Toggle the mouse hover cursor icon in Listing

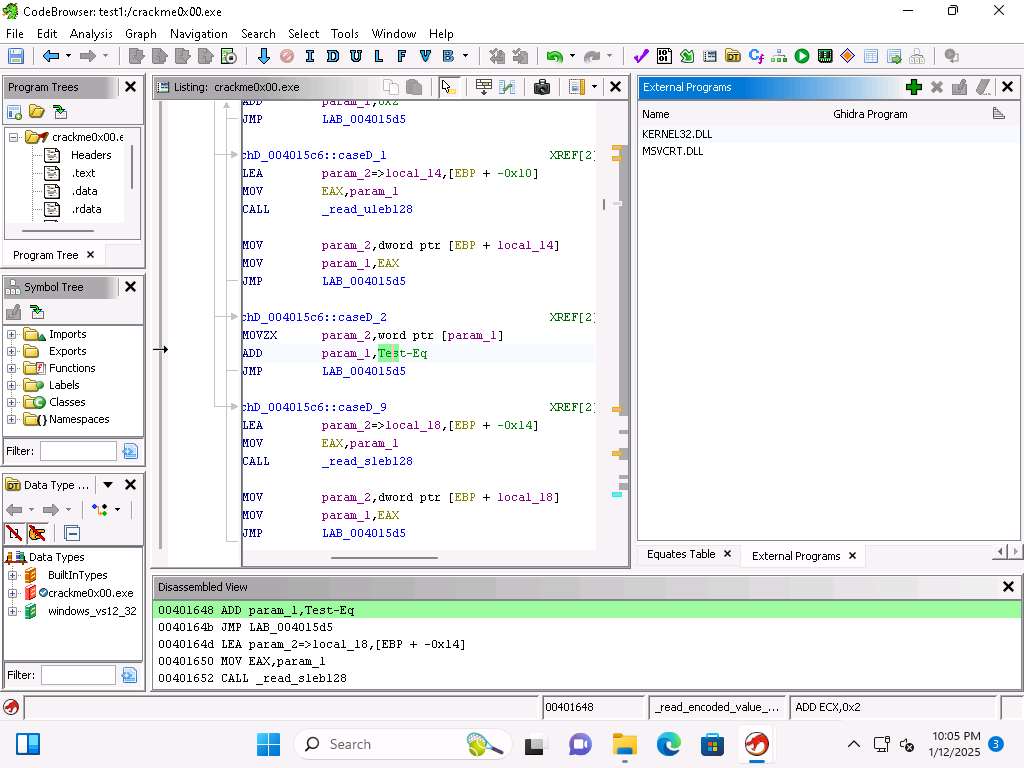click(x=448, y=87)
